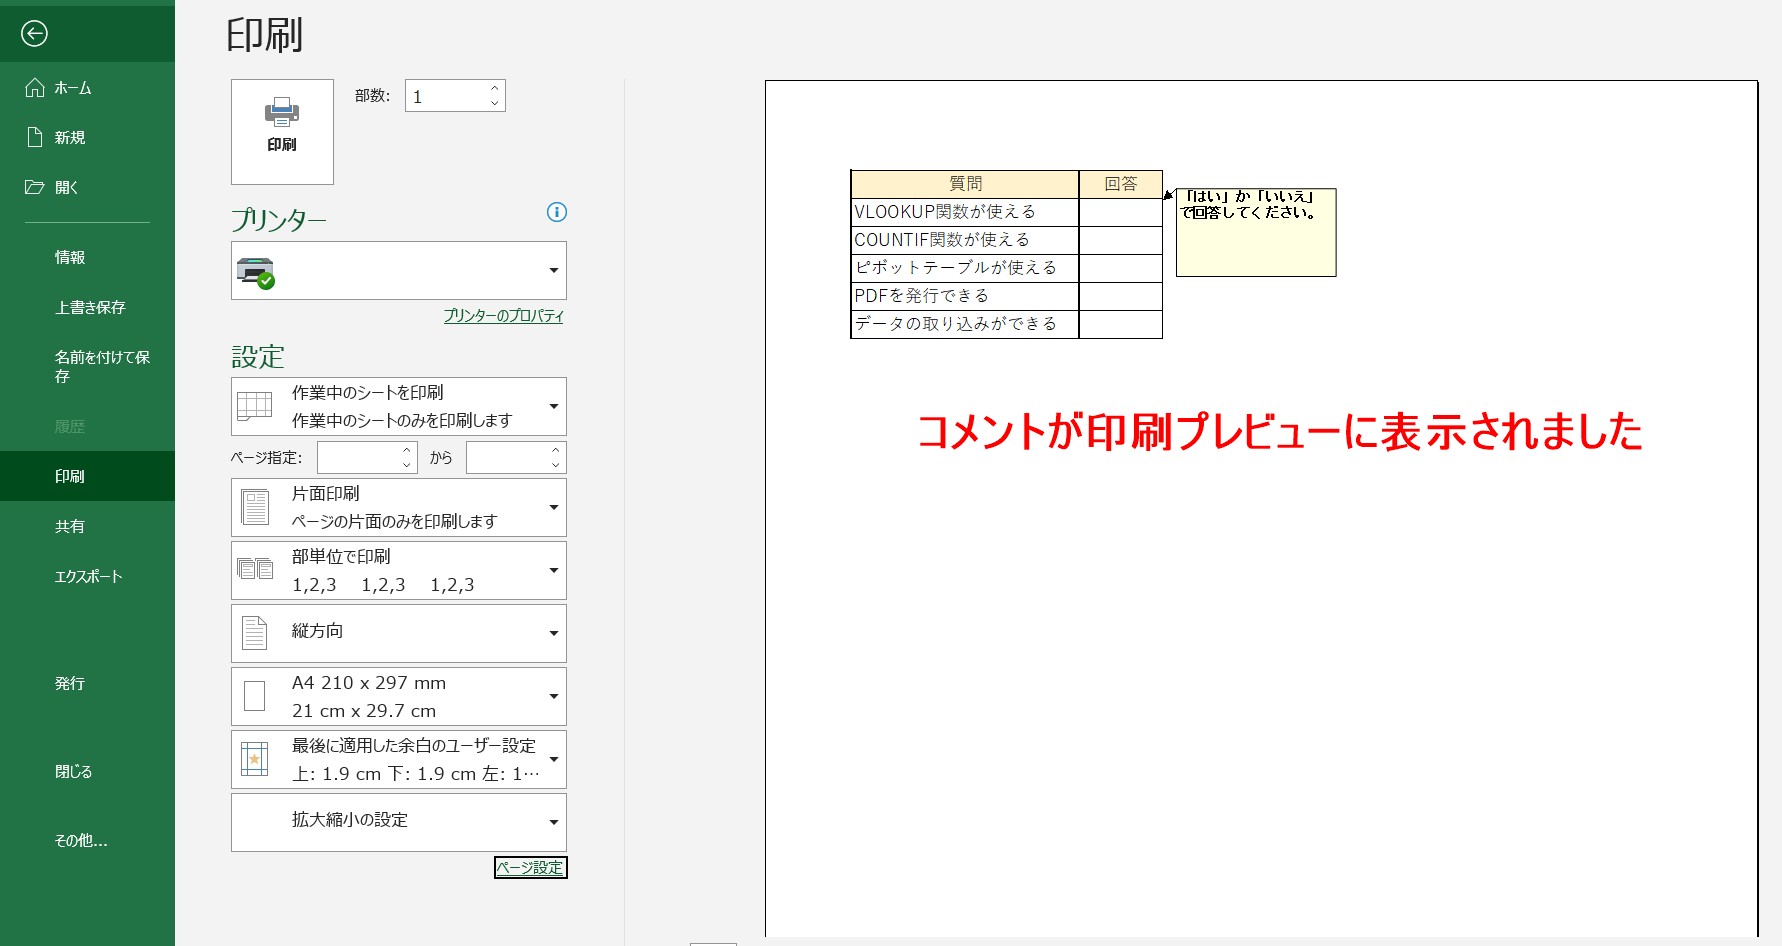This screenshot has width=1782, height=946.
Task: Select エクスポート in the sidebar
Action: pyautogui.click(x=89, y=576)
